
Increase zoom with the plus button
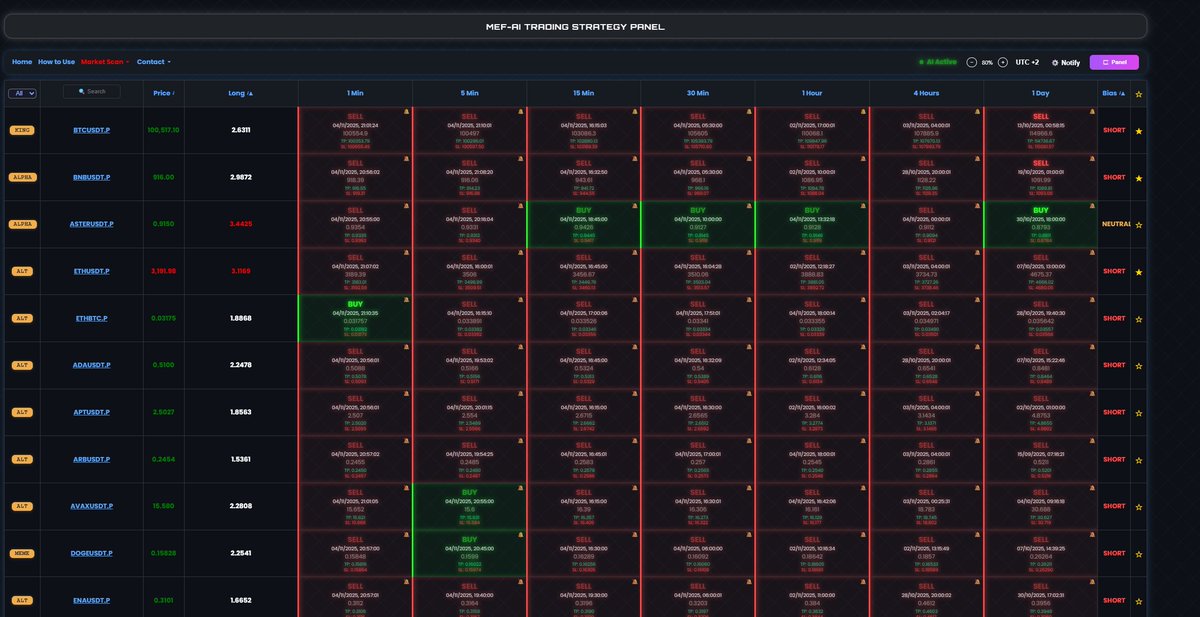pyautogui.click(x=1003, y=62)
